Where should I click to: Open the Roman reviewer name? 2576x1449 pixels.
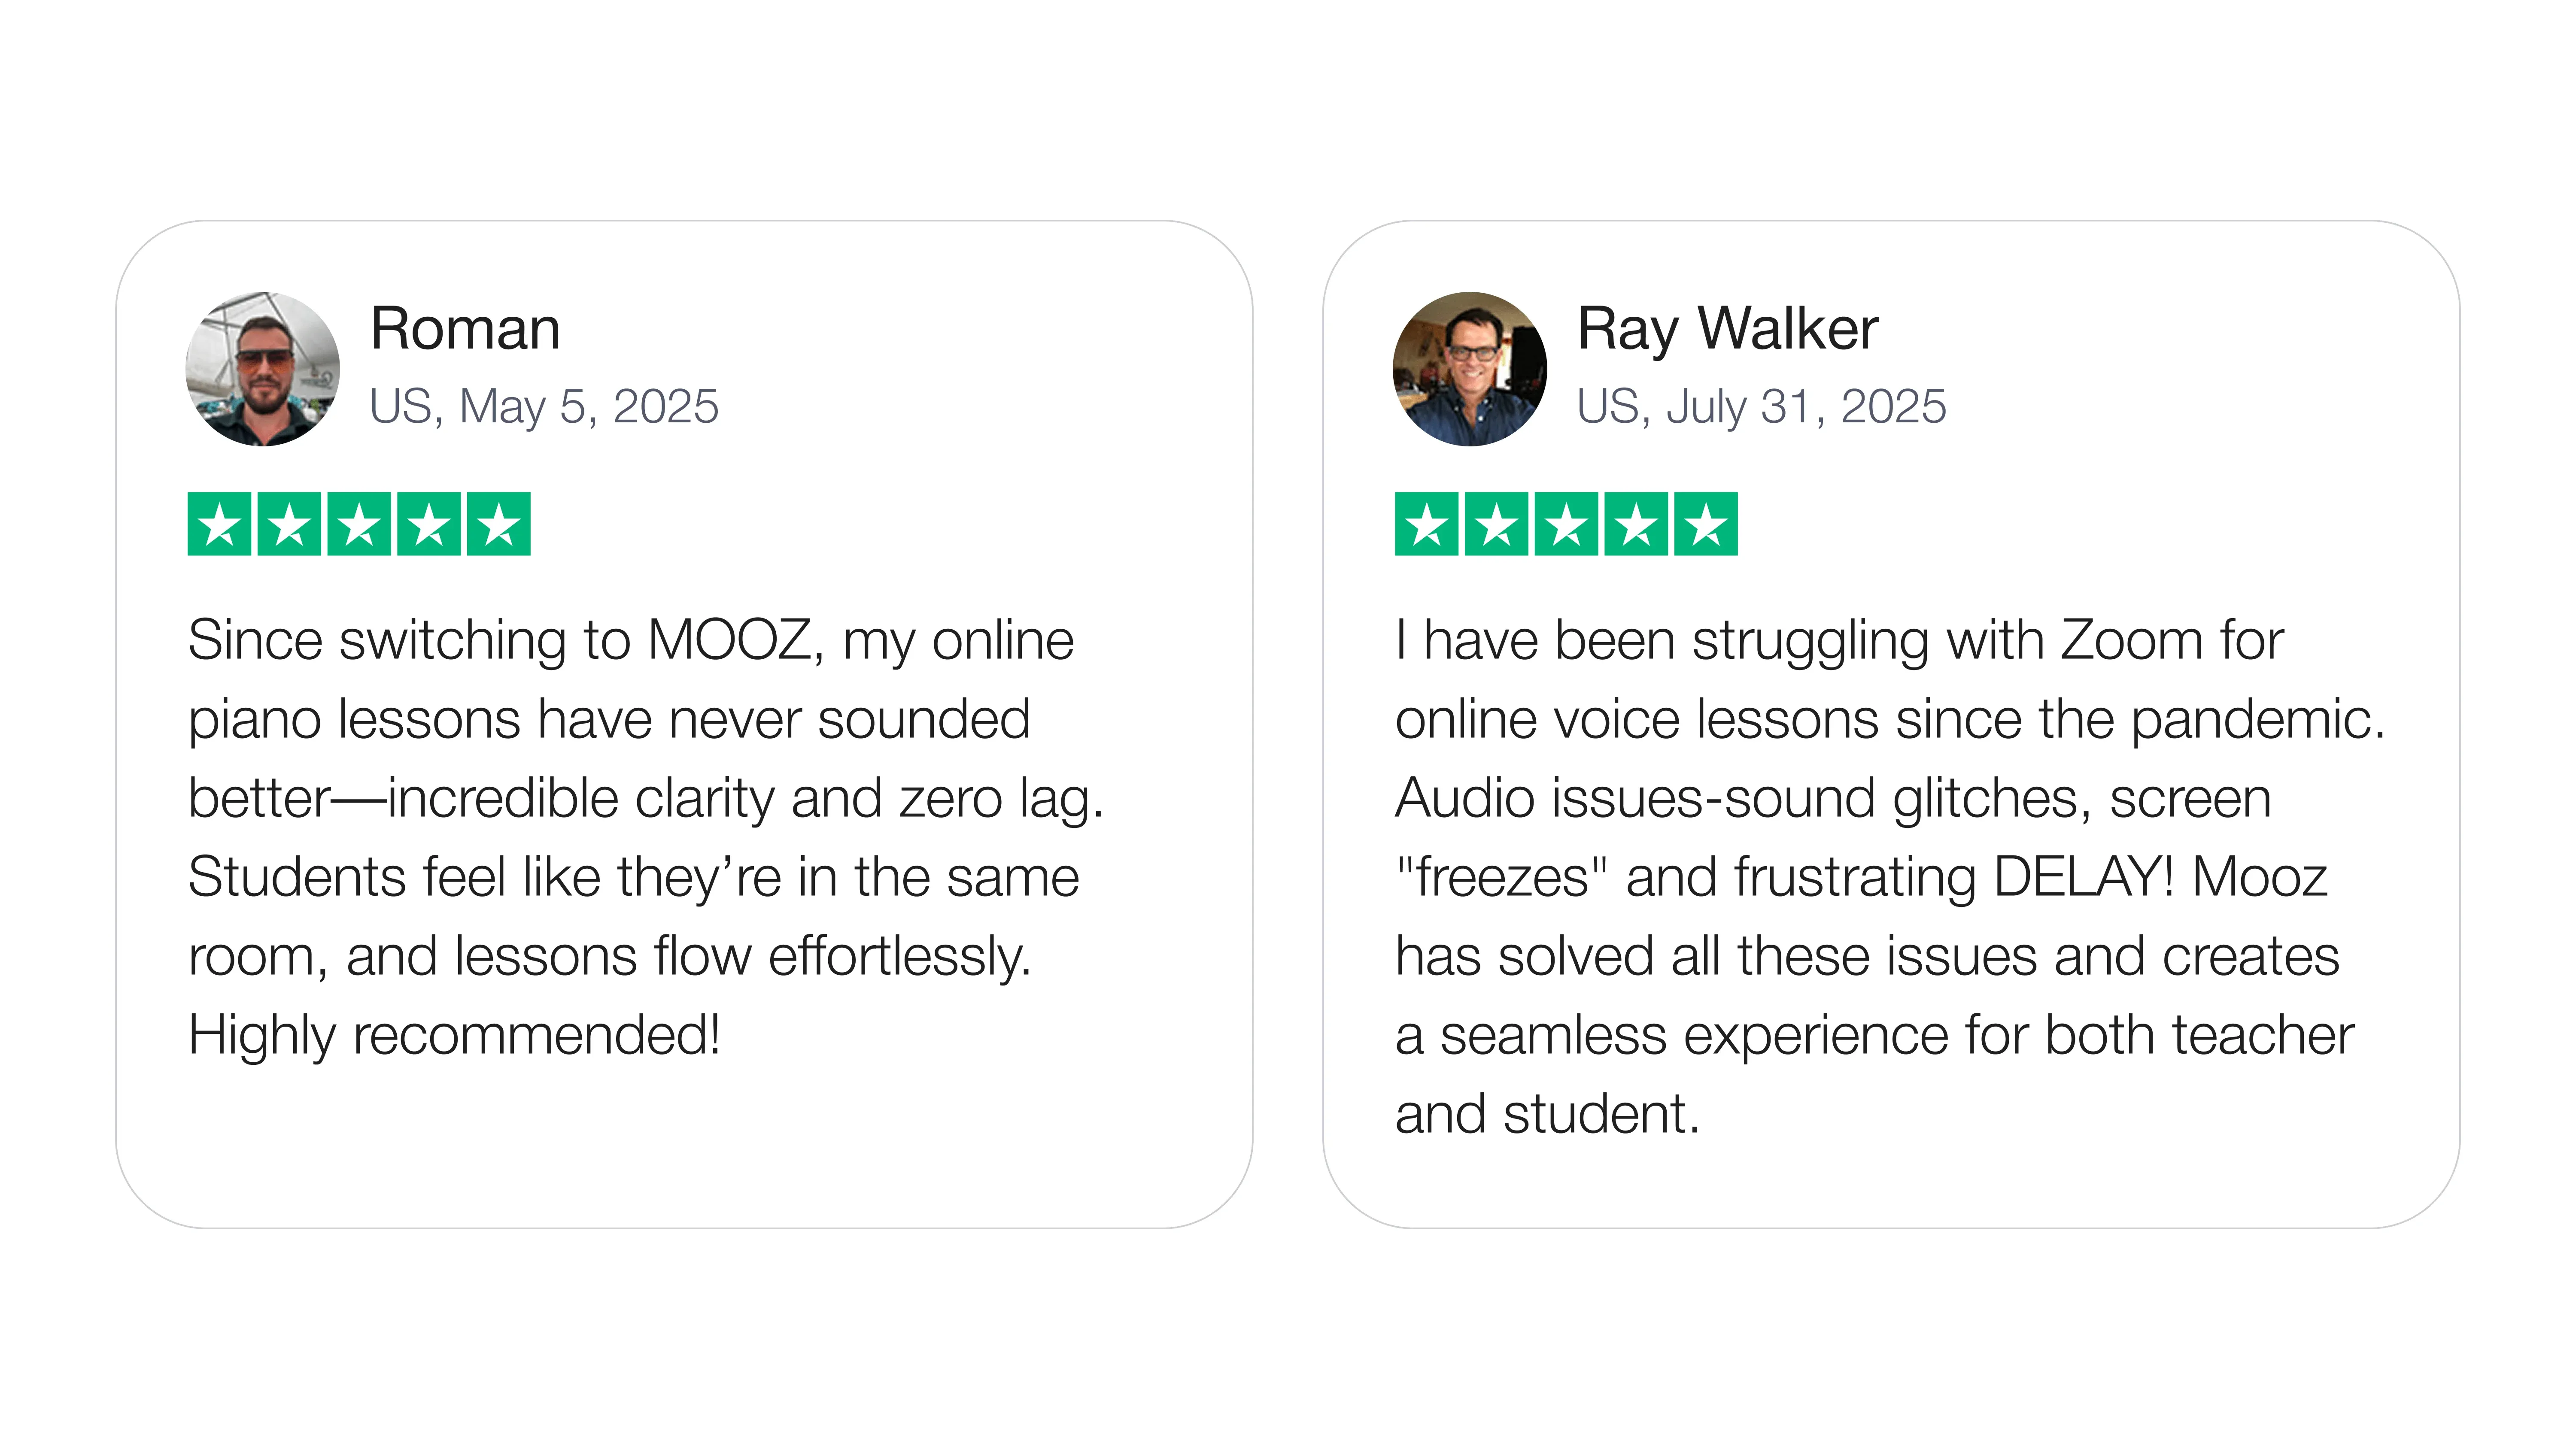(x=465, y=329)
